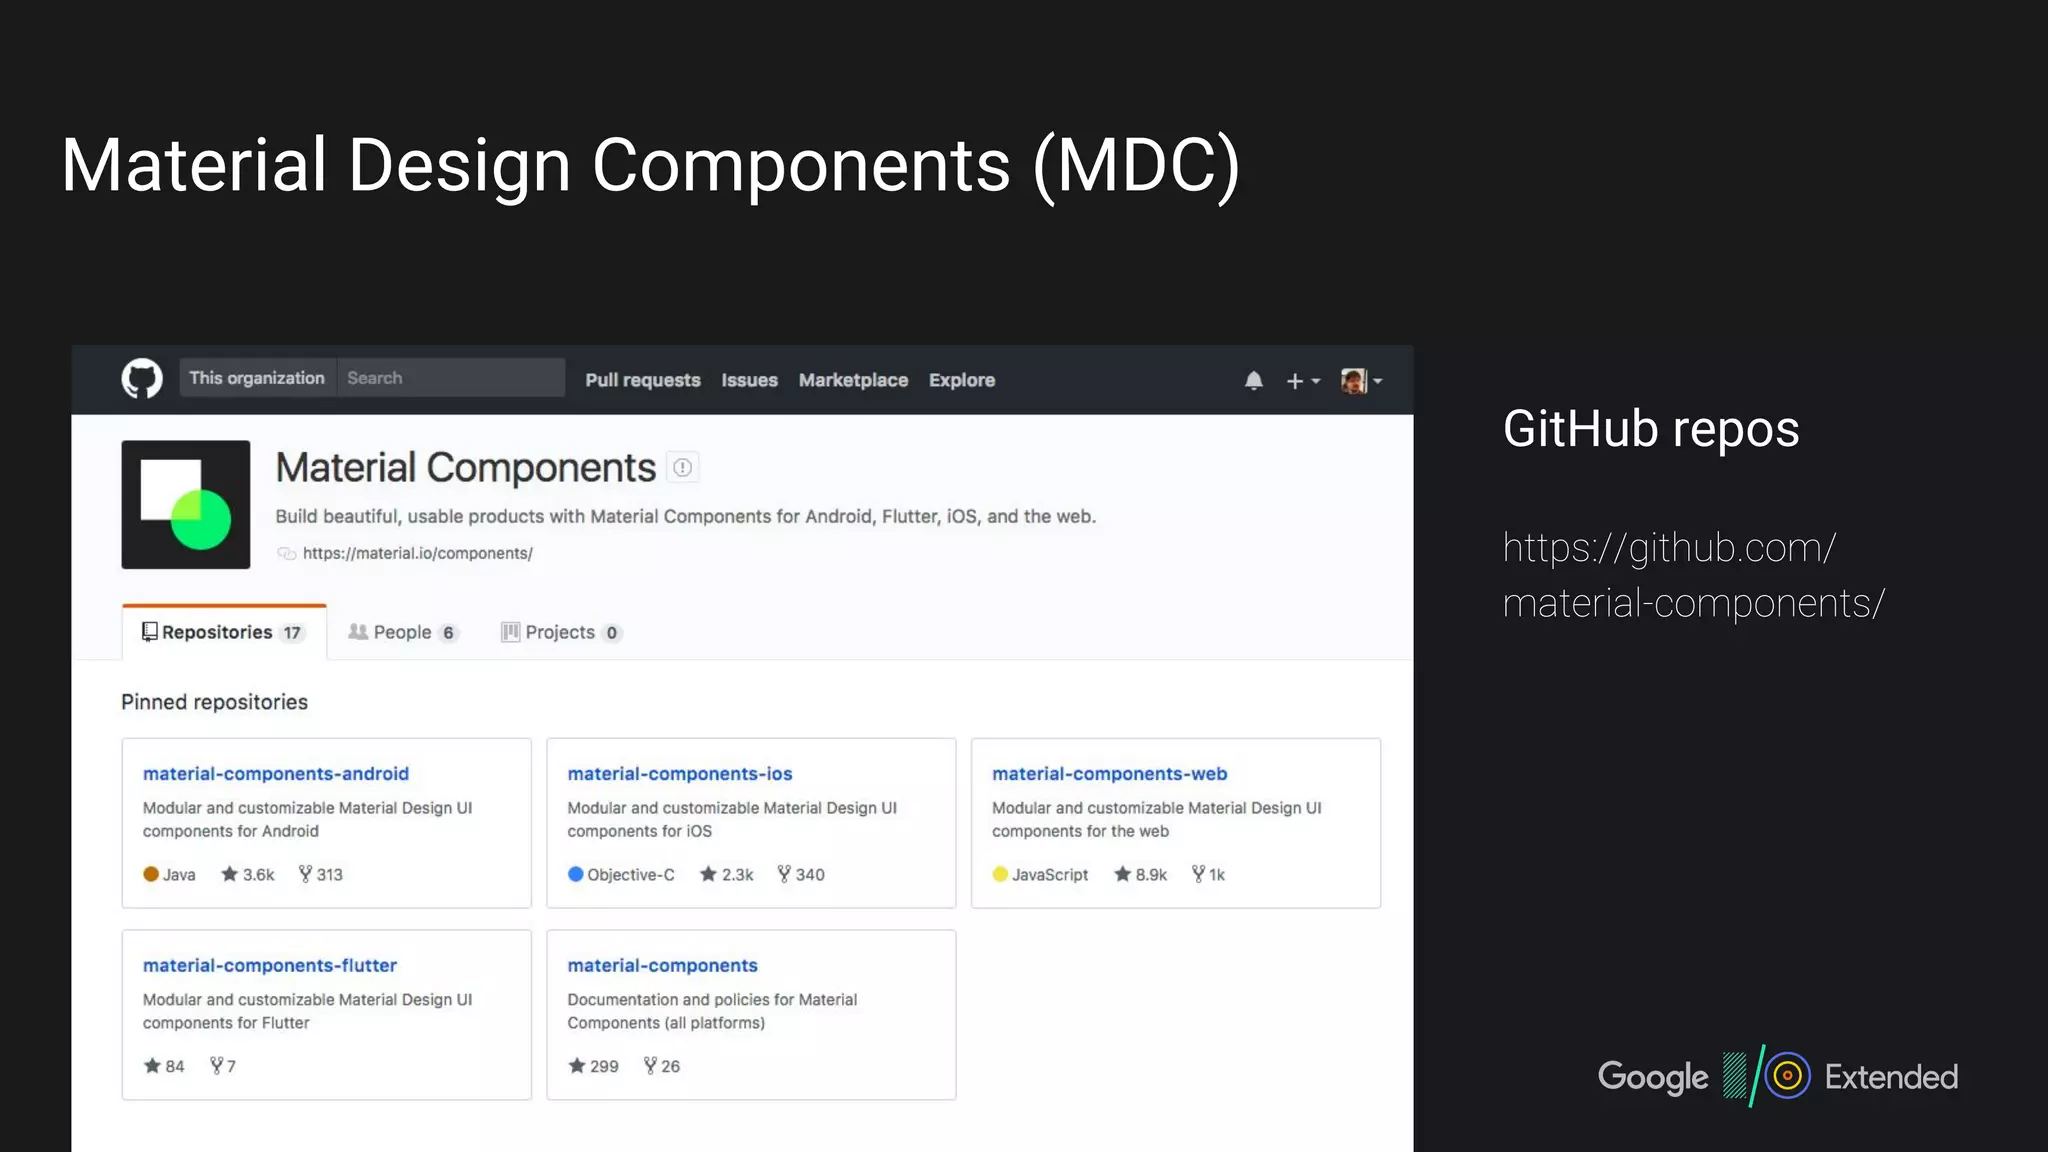Open material-components-ios repository

click(680, 773)
